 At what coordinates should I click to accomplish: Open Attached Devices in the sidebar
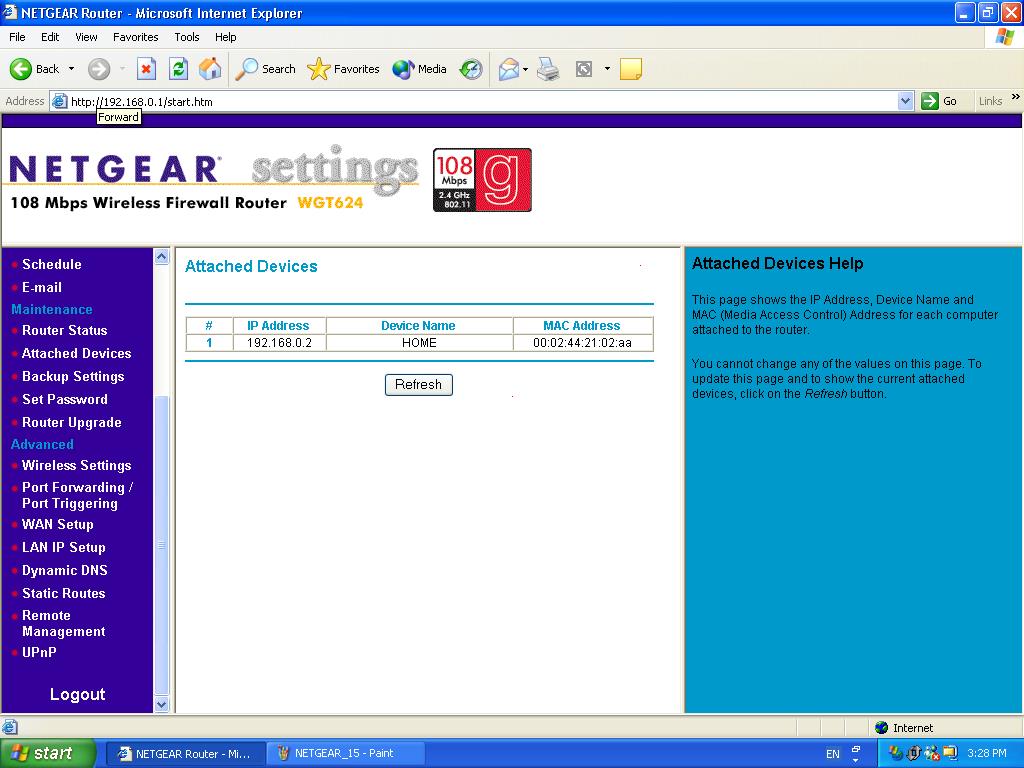point(76,353)
